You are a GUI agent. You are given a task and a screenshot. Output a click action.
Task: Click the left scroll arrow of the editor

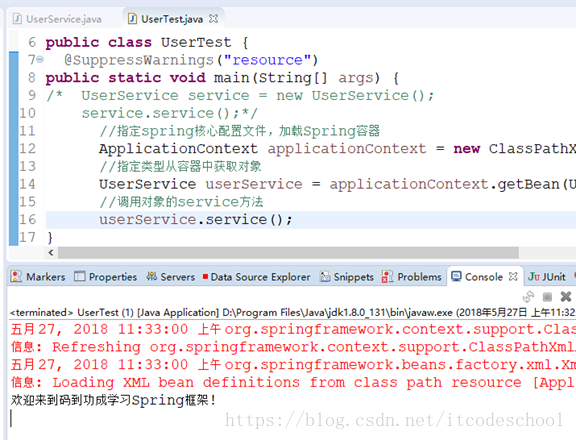pos(51,253)
